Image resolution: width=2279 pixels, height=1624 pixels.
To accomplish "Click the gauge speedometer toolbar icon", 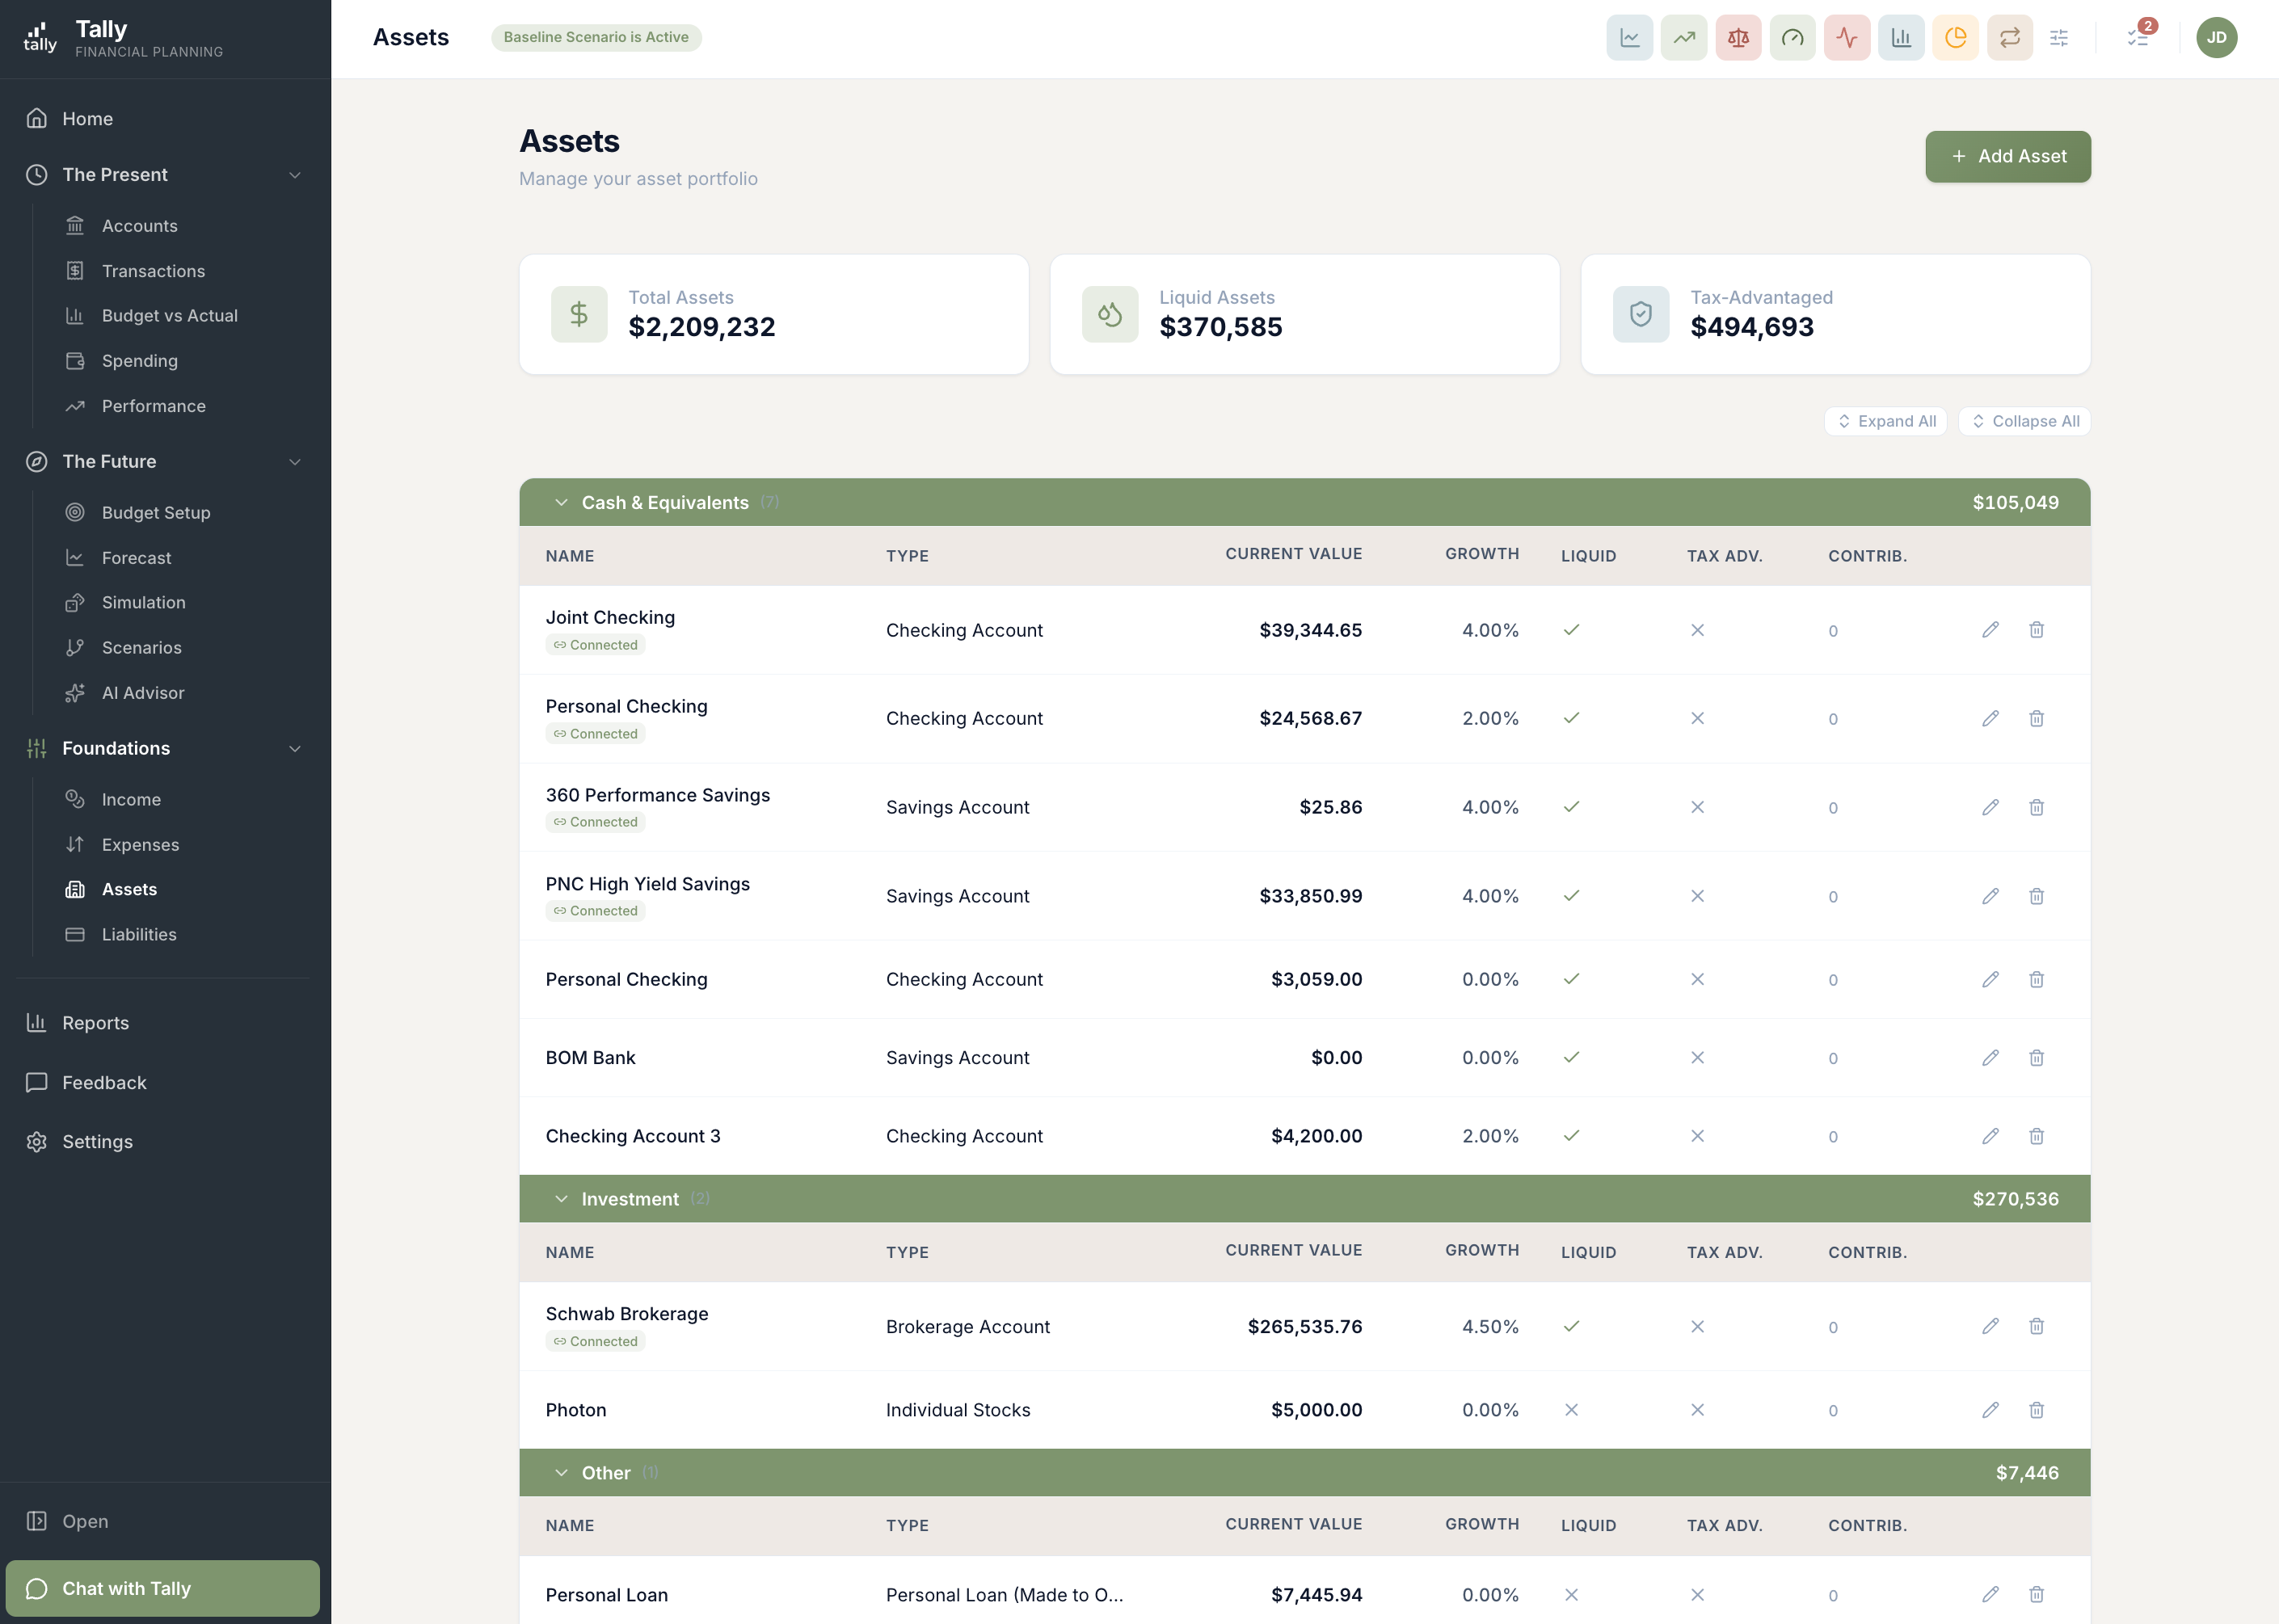I will click(x=1792, y=38).
